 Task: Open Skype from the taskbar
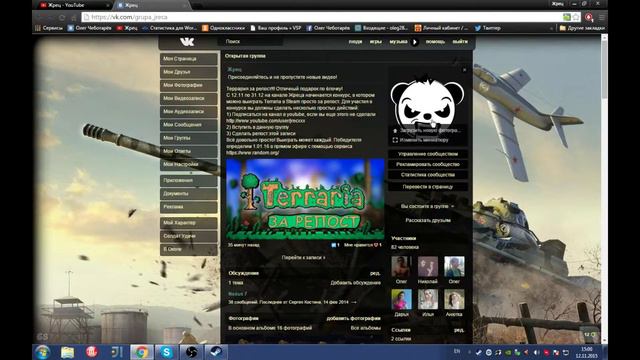[167, 352]
